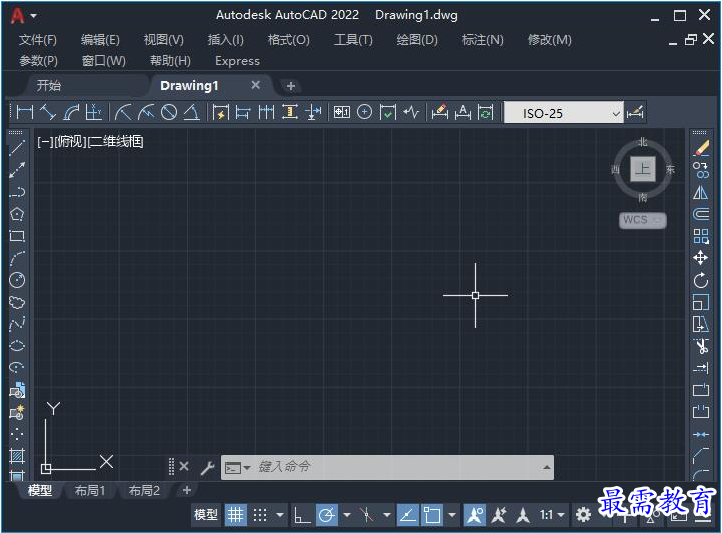Expand the command line history arrow
Screen dimensions: 722x533
coord(546,468)
